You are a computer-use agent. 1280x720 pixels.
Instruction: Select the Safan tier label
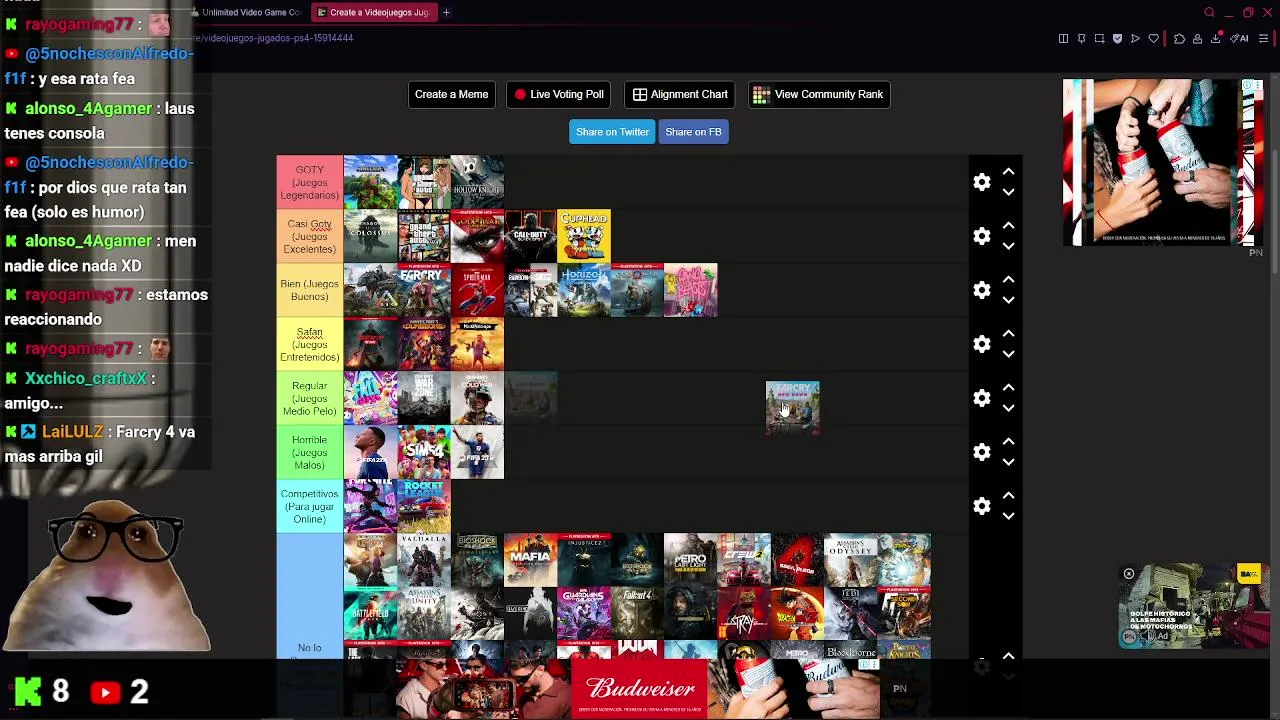click(310, 344)
